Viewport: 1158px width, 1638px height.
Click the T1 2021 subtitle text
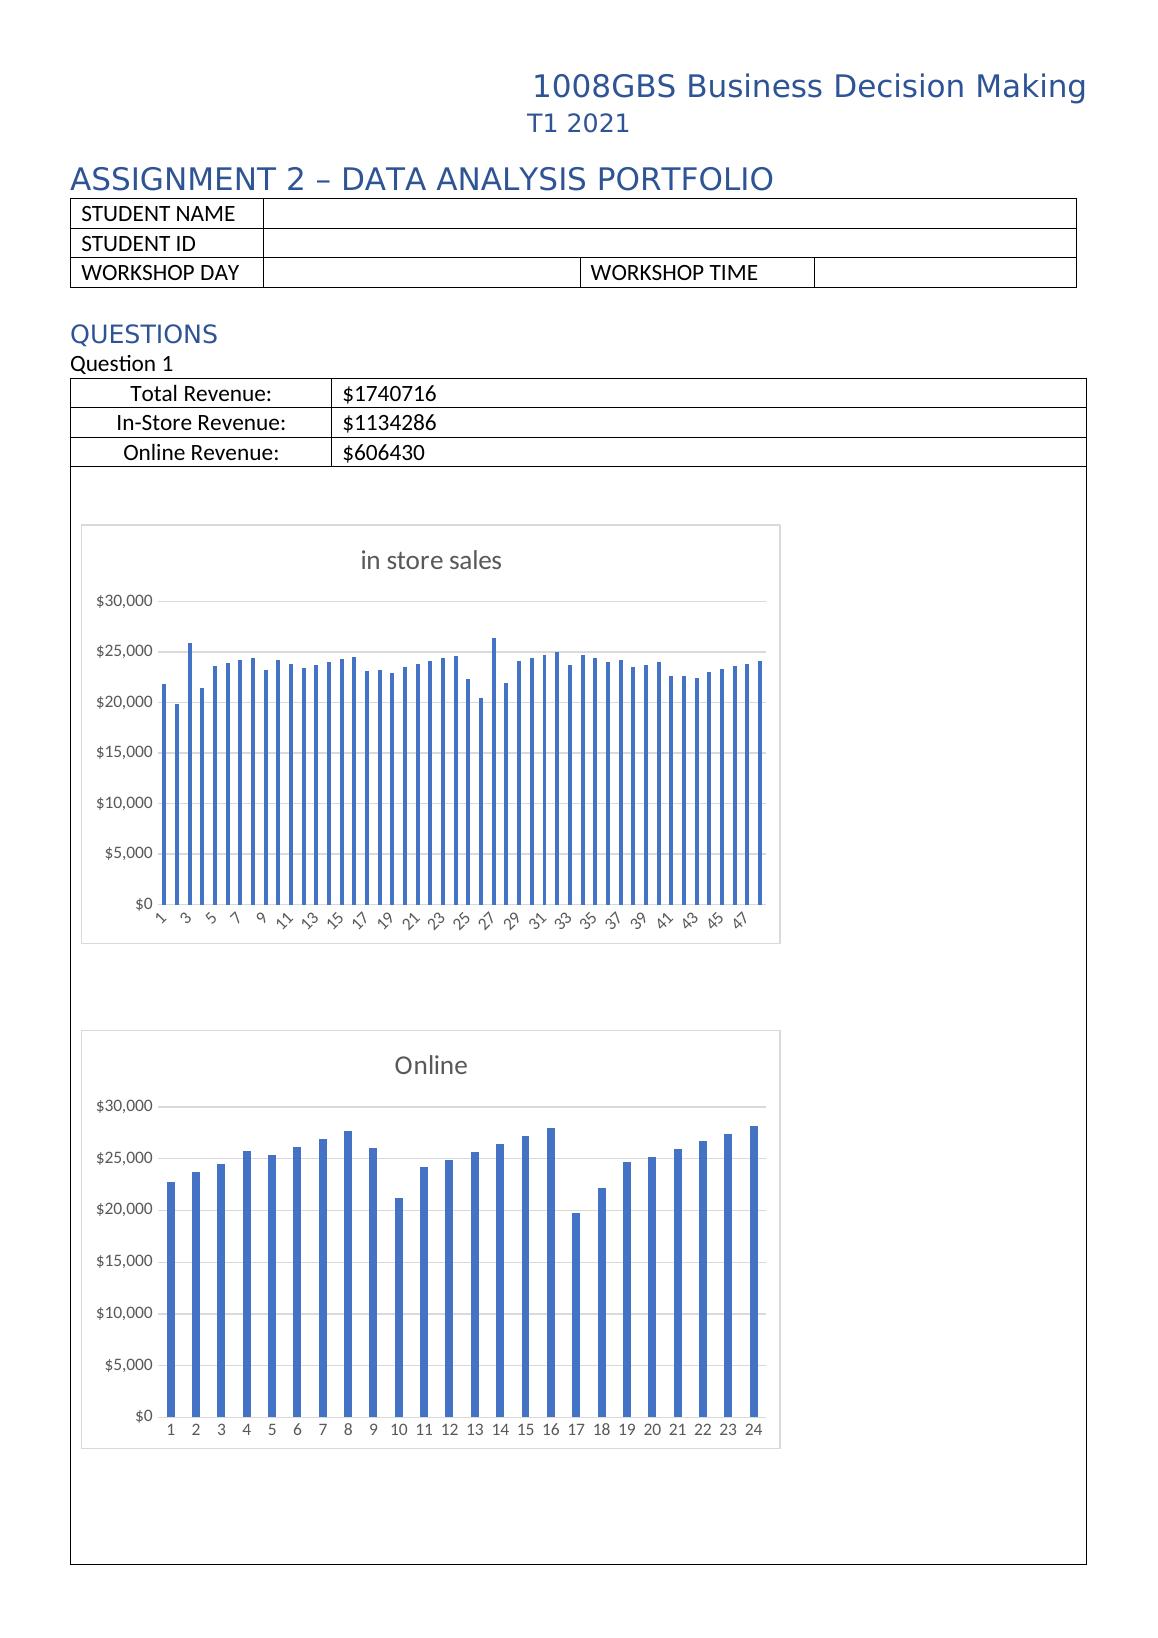(578, 124)
